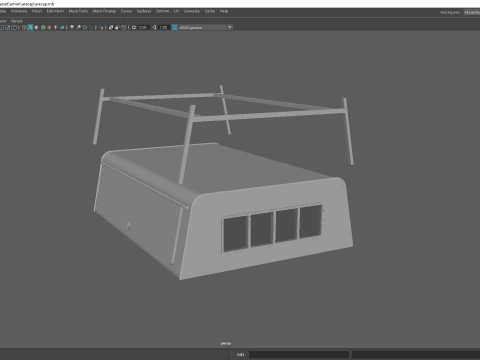Enable smooth shade all mode
Image resolution: width=480 pixels, height=360 pixels.
30,27
